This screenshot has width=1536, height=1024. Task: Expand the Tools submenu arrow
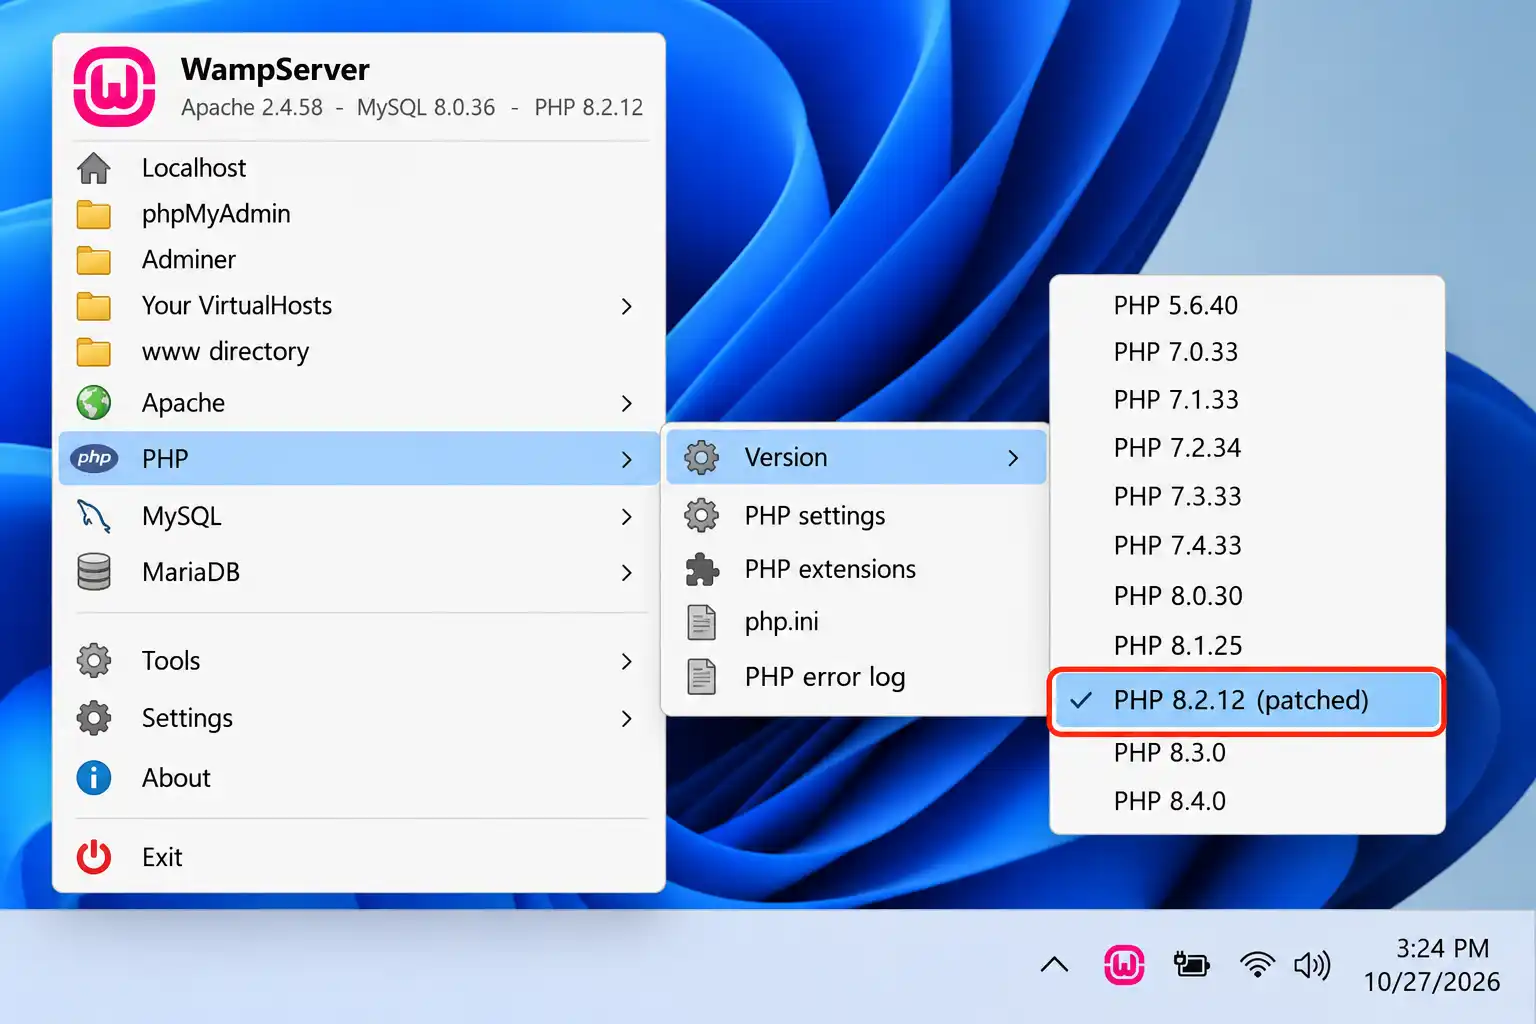pyautogui.click(x=627, y=661)
